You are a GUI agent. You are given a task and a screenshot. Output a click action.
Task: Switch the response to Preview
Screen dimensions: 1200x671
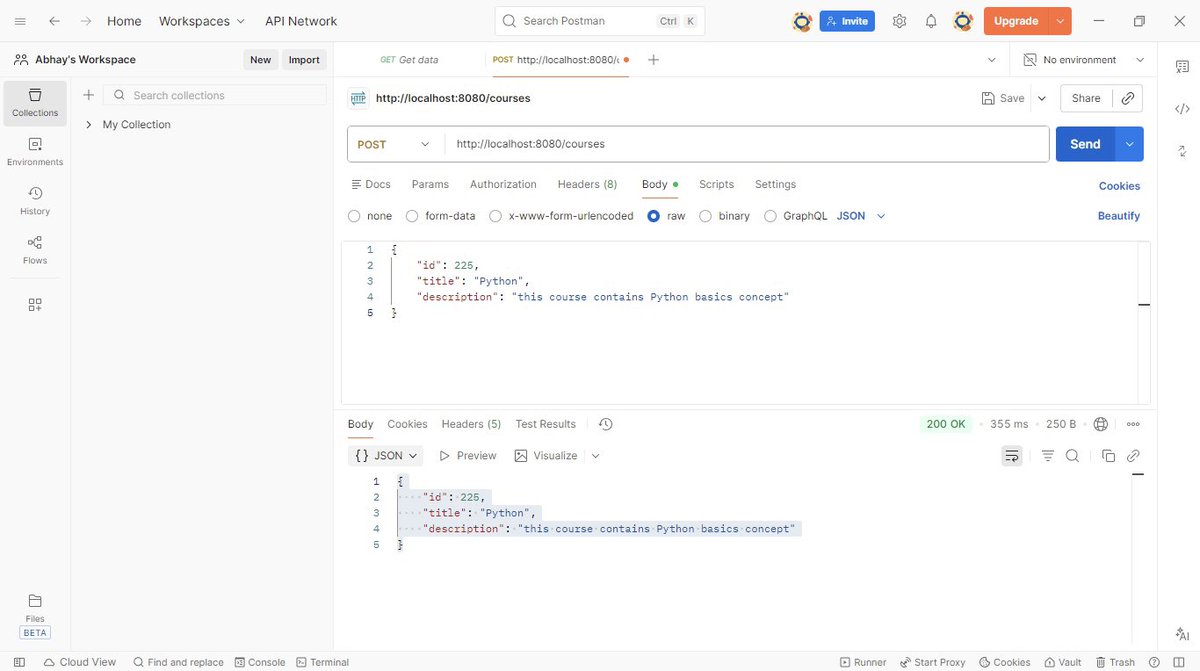click(467, 455)
